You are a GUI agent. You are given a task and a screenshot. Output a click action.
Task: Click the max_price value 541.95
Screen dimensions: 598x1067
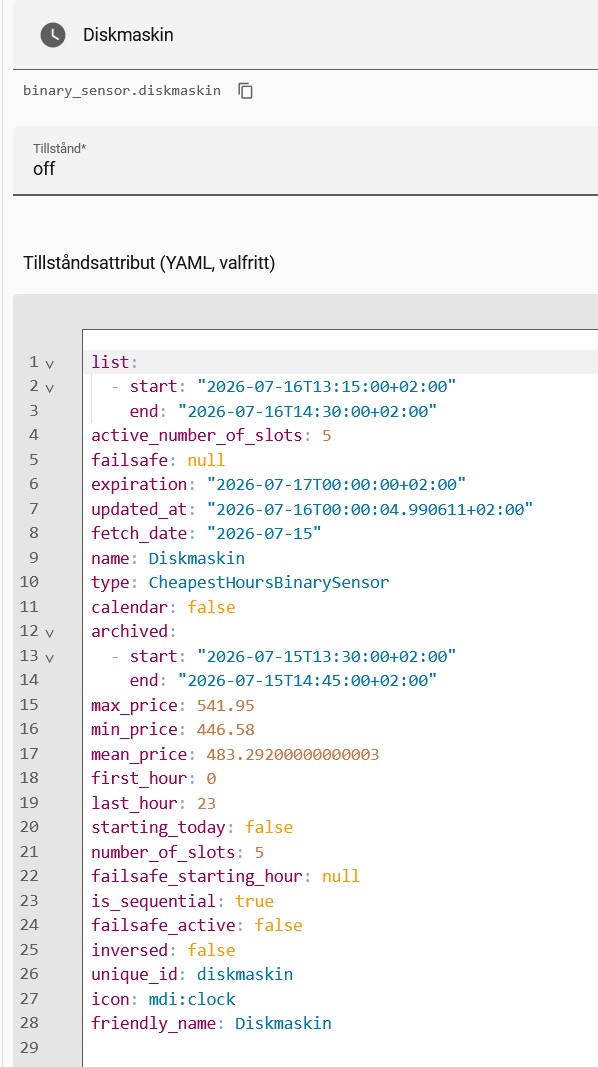click(x=226, y=705)
